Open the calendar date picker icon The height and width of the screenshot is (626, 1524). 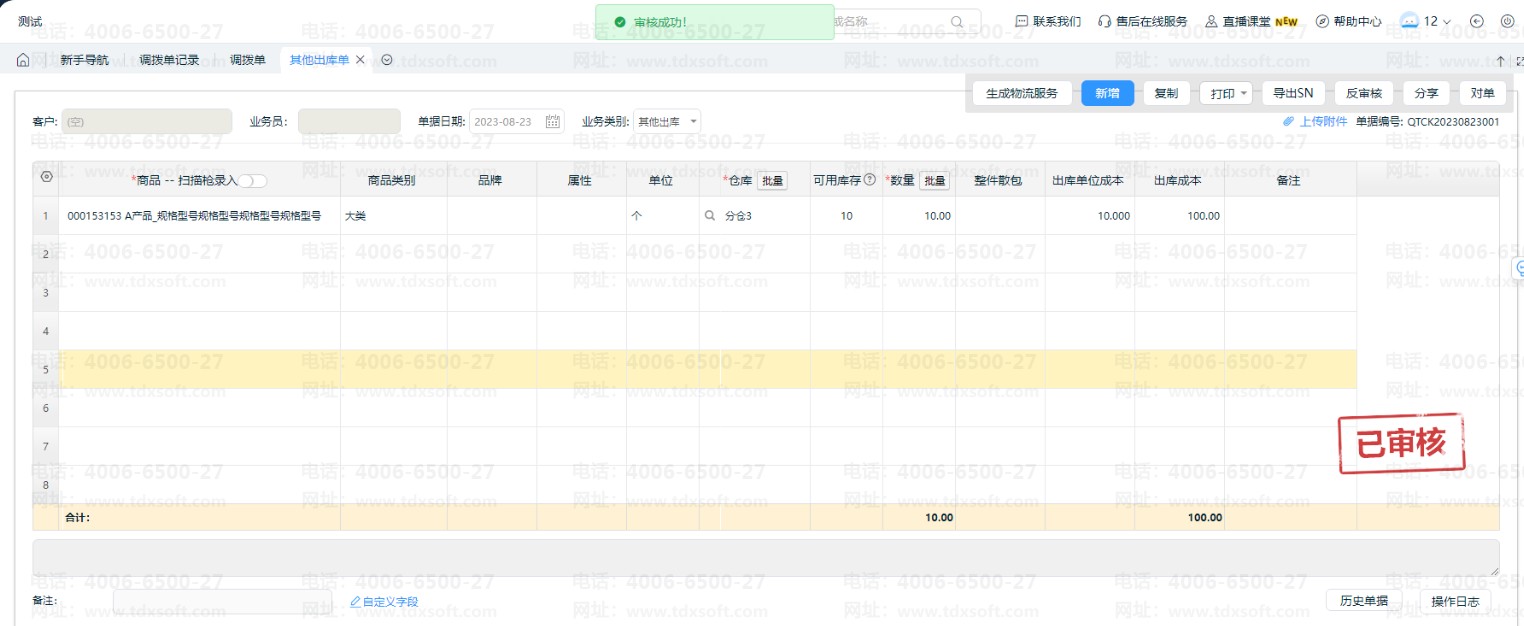pos(553,122)
